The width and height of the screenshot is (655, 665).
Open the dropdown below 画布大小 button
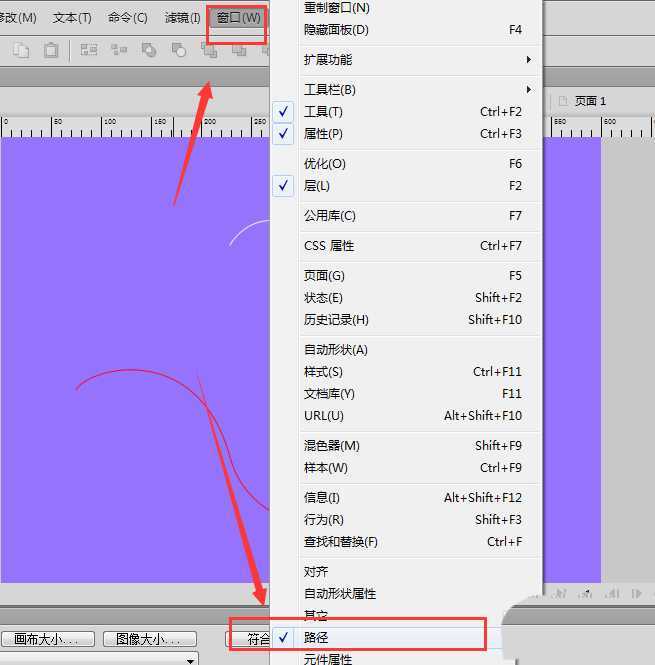[x=190, y=660]
